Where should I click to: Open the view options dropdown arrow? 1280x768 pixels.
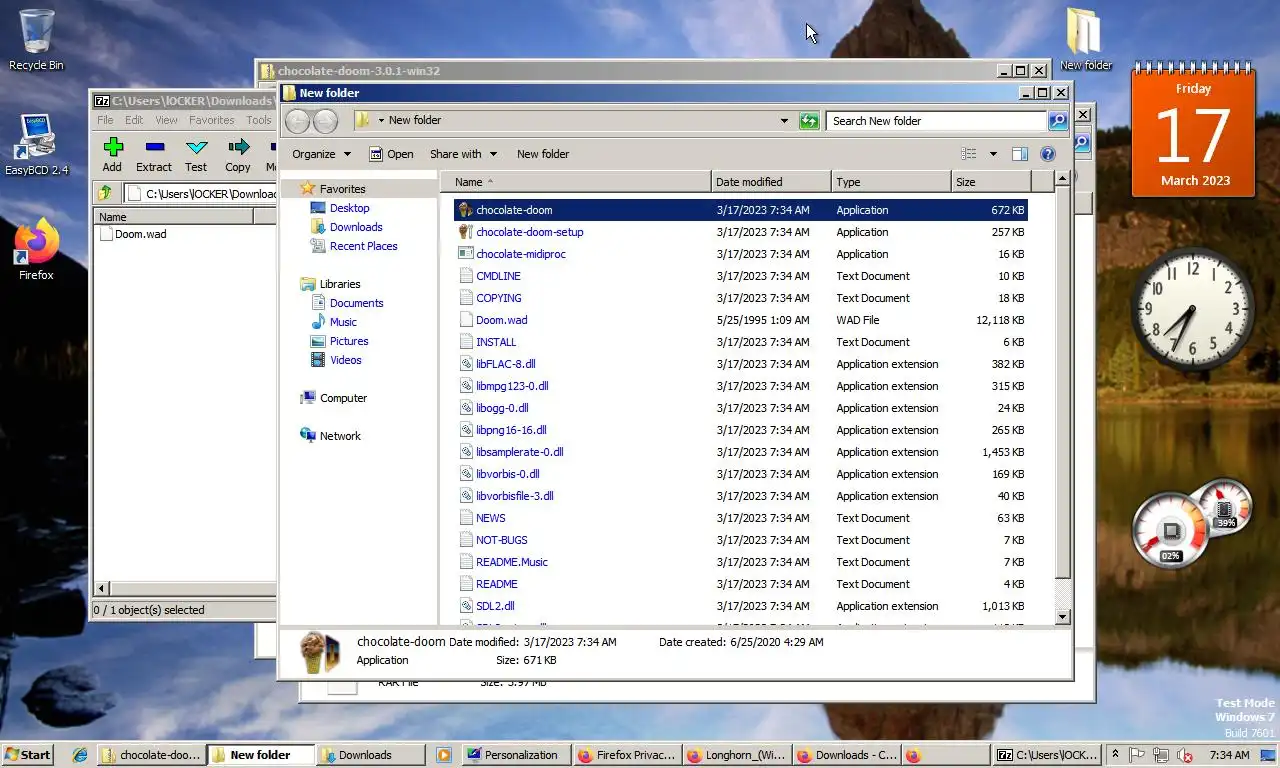point(993,154)
